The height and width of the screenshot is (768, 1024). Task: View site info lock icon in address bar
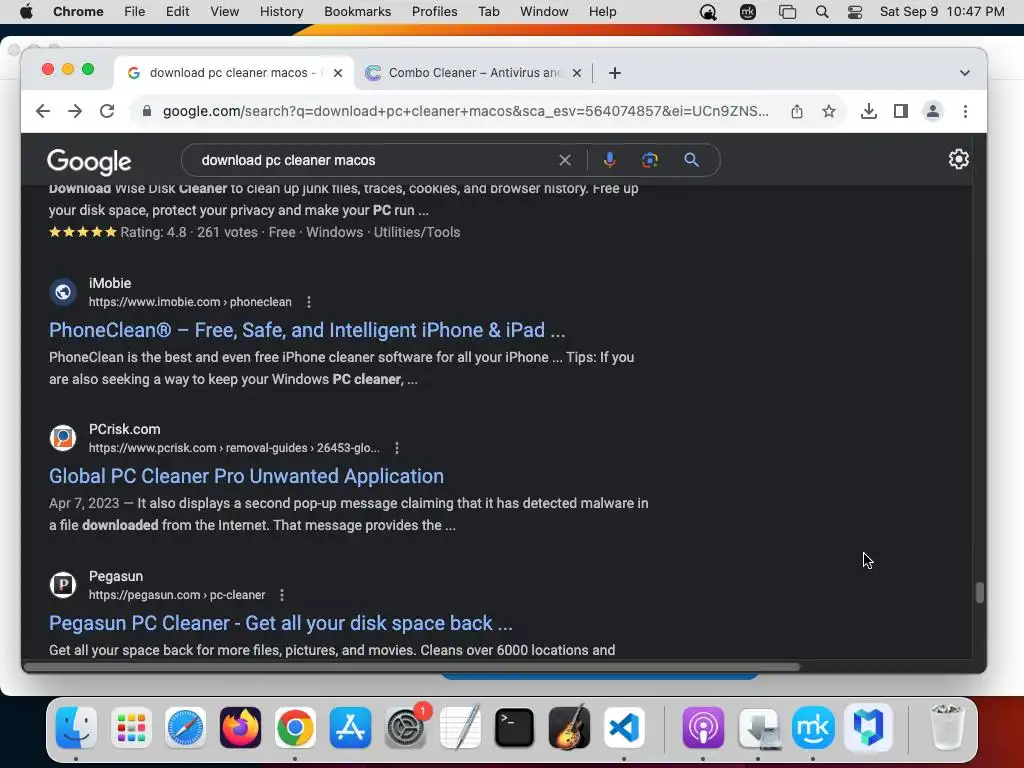click(x=147, y=111)
